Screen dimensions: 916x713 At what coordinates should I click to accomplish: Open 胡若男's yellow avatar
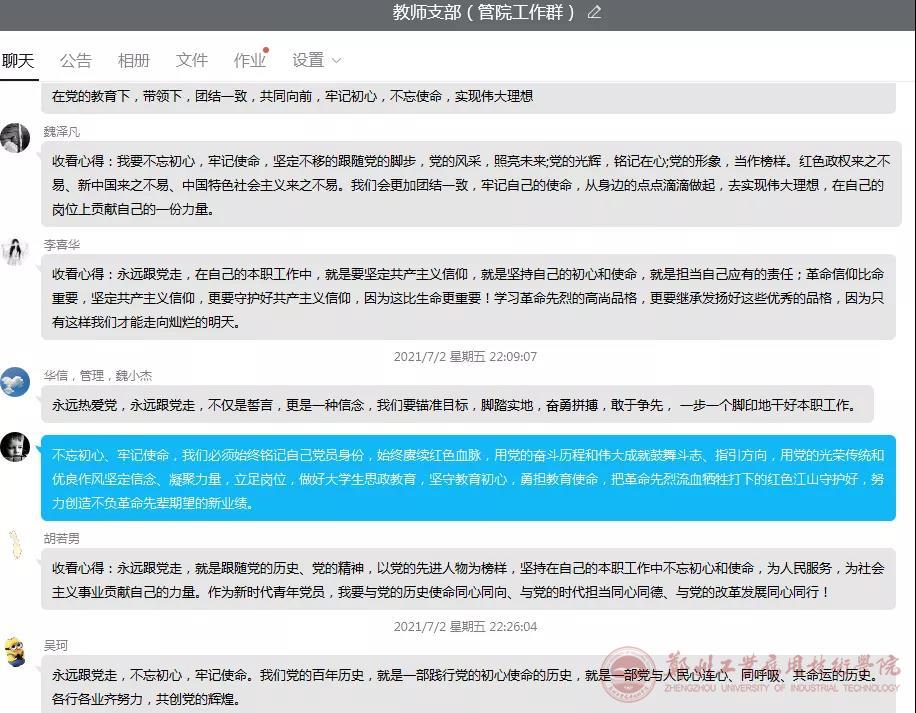pyautogui.click(x=15, y=545)
